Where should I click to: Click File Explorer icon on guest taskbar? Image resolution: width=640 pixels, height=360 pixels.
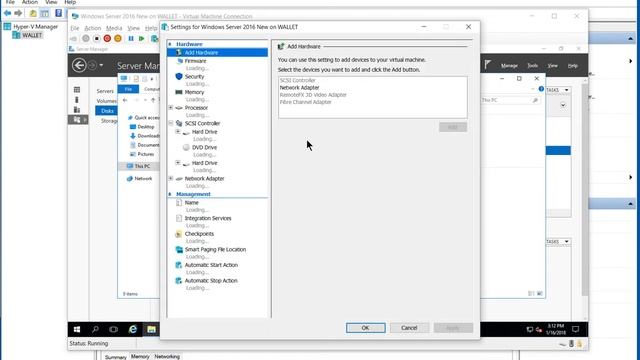coord(151,329)
